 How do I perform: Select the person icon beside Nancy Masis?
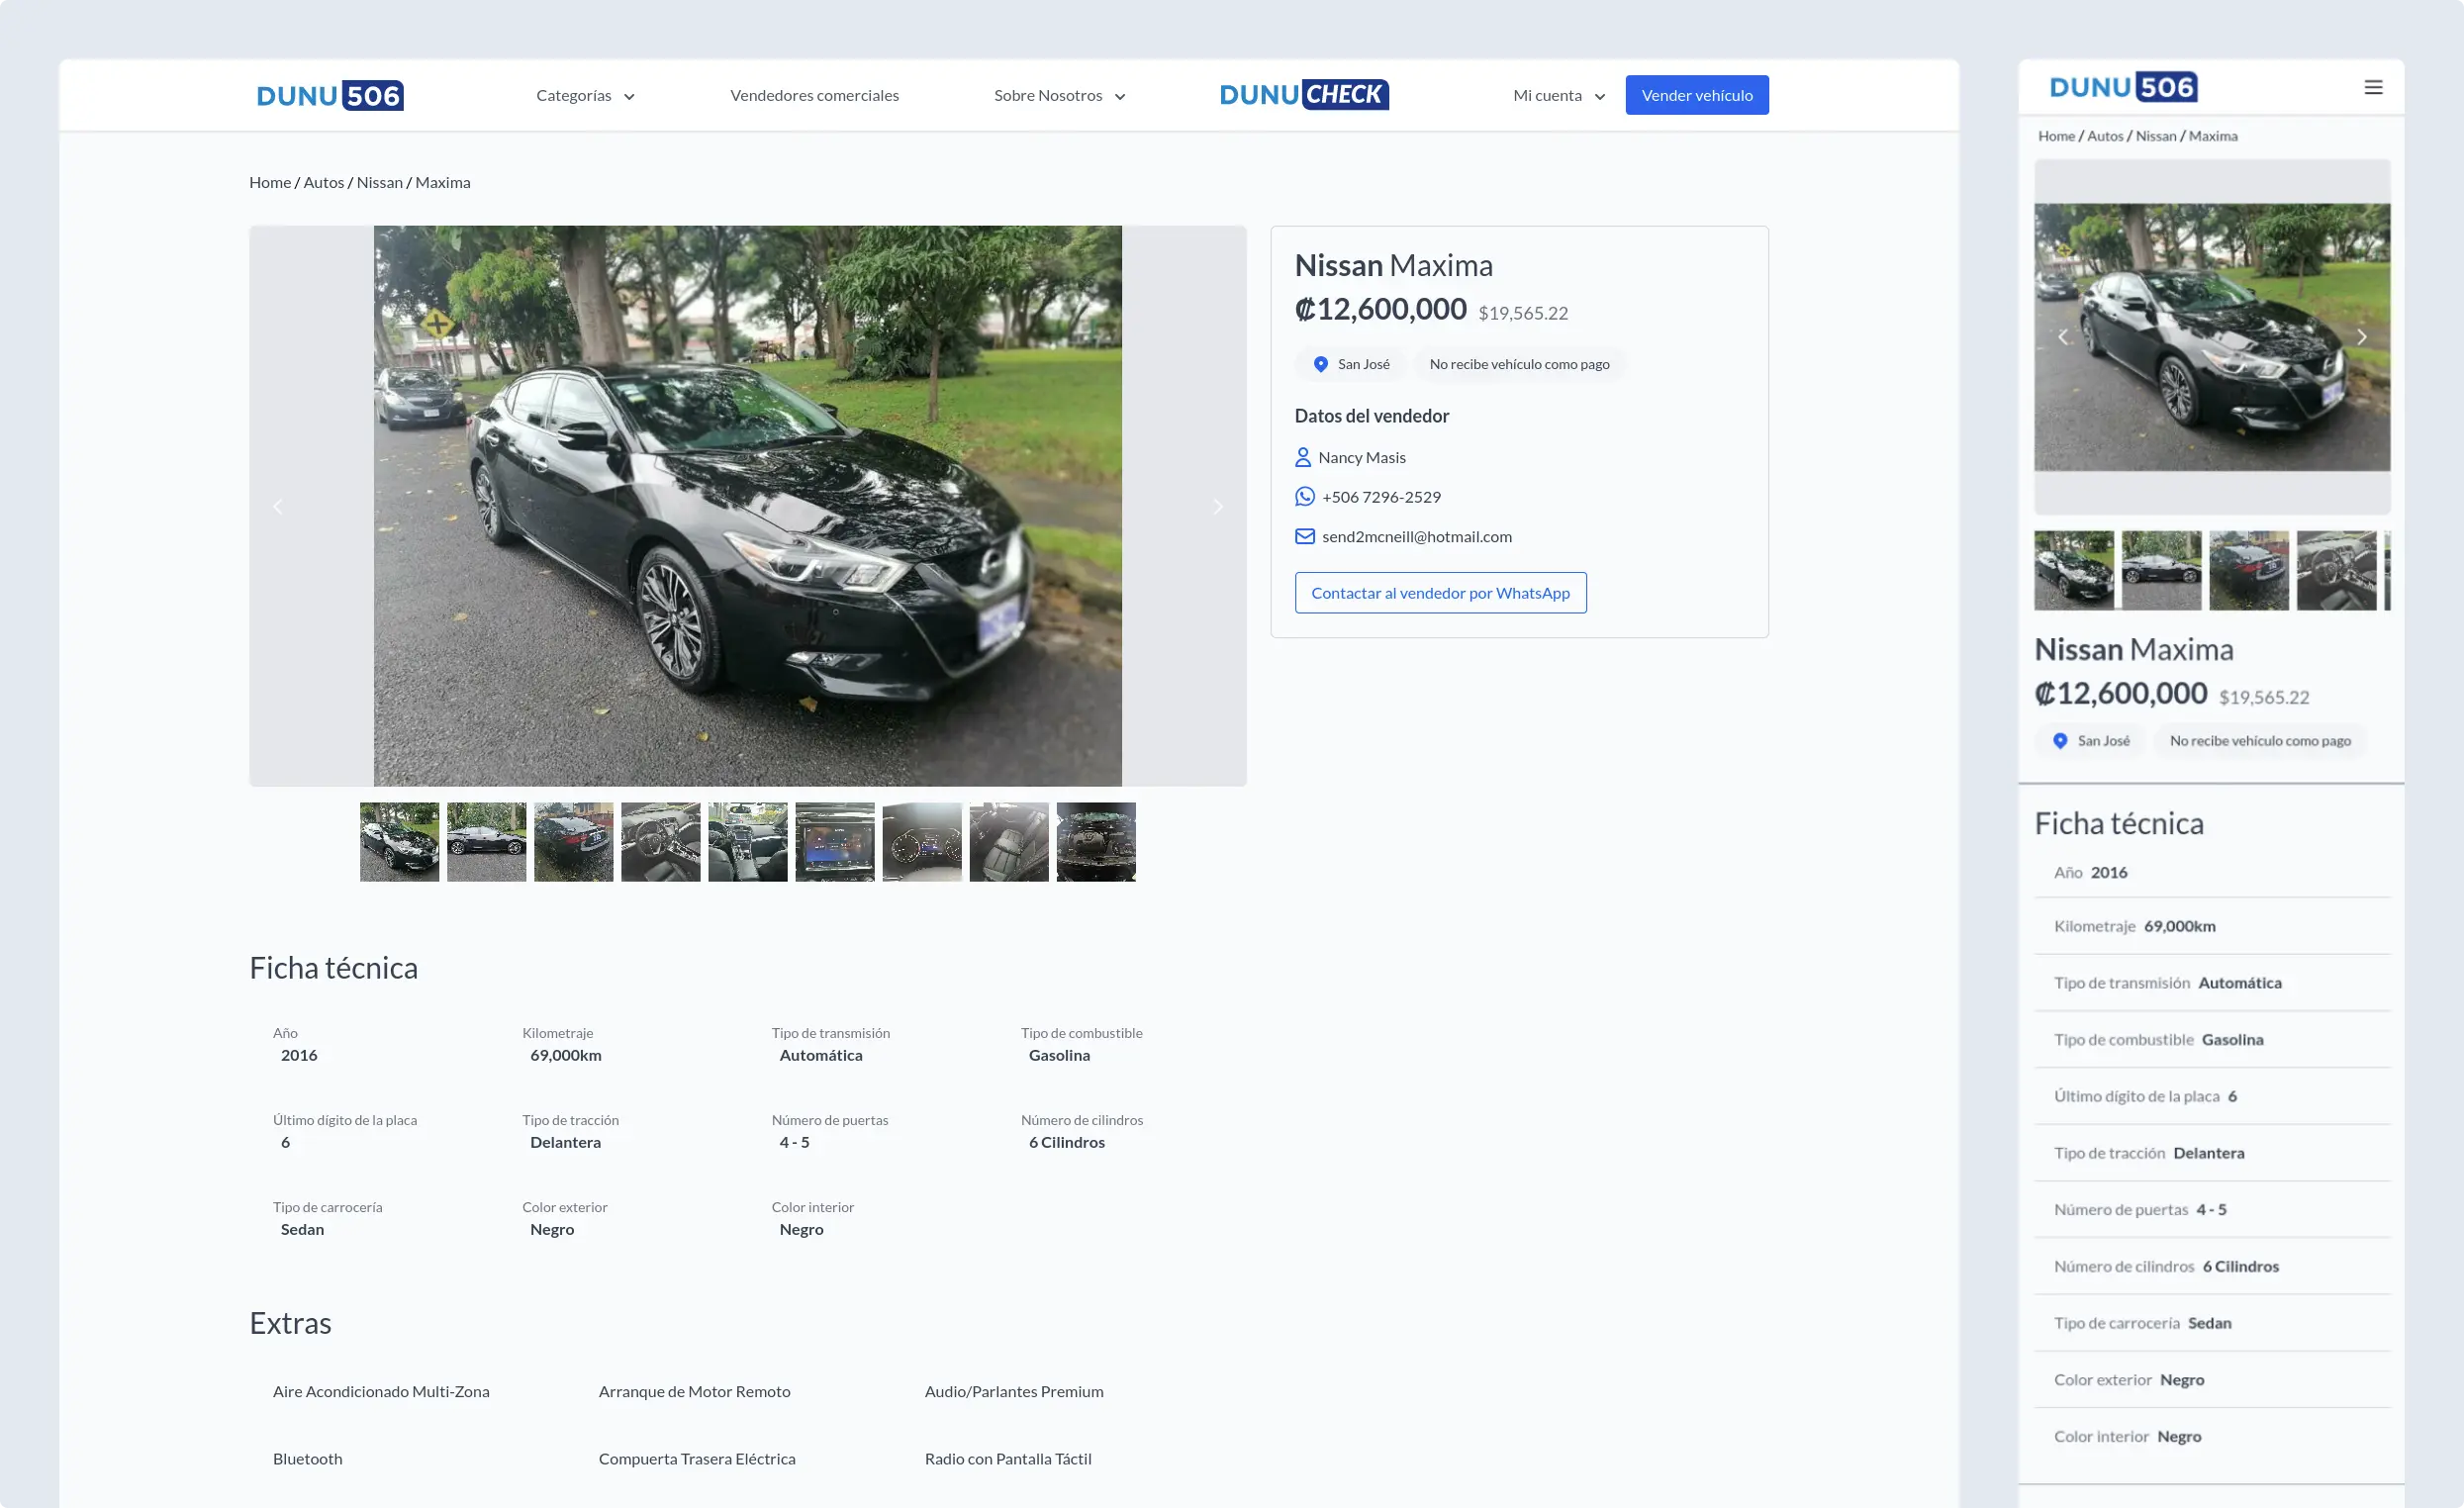(1303, 457)
